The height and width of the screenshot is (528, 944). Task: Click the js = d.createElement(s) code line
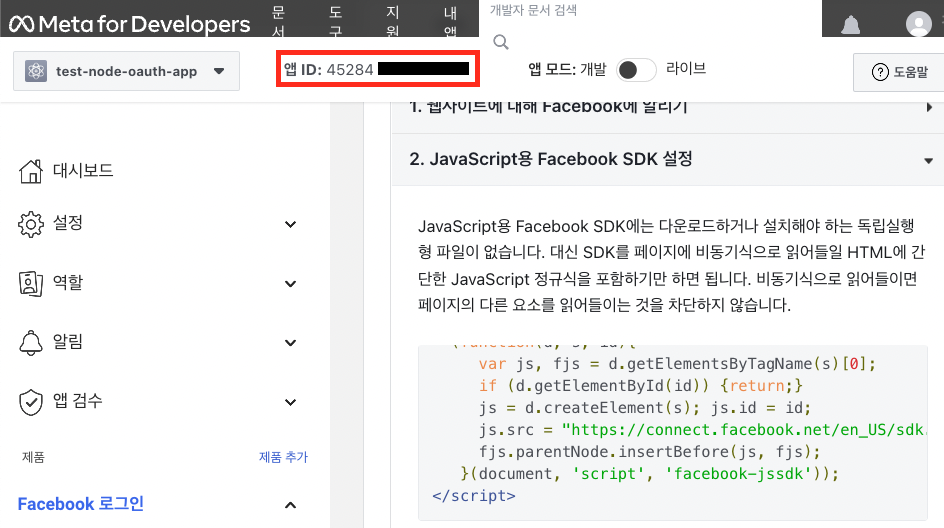pyautogui.click(x=645, y=408)
